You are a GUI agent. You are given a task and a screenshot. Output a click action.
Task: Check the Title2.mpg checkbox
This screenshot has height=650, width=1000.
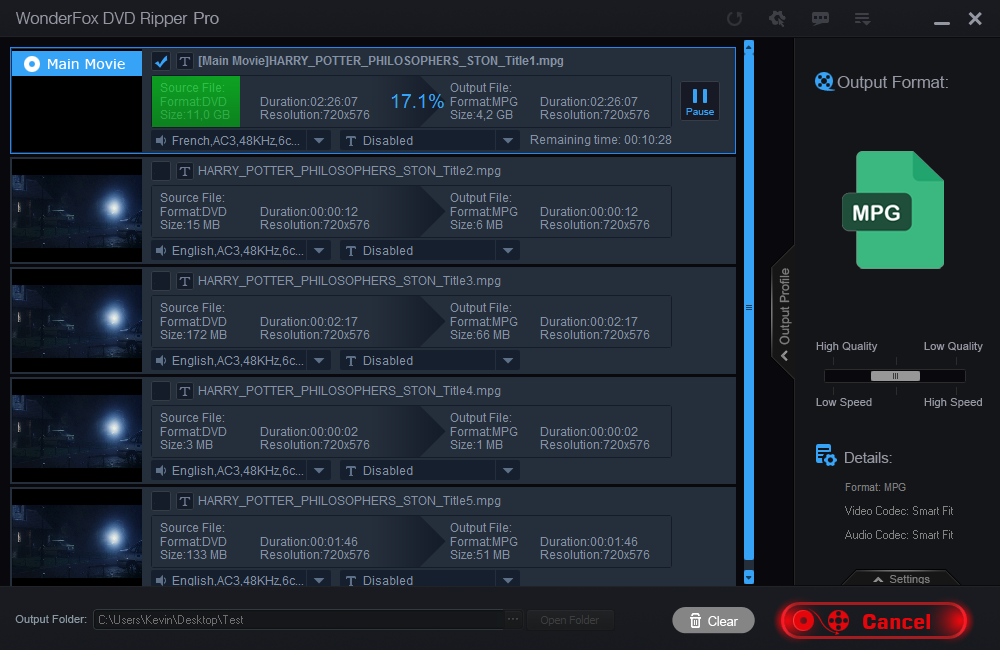click(161, 171)
